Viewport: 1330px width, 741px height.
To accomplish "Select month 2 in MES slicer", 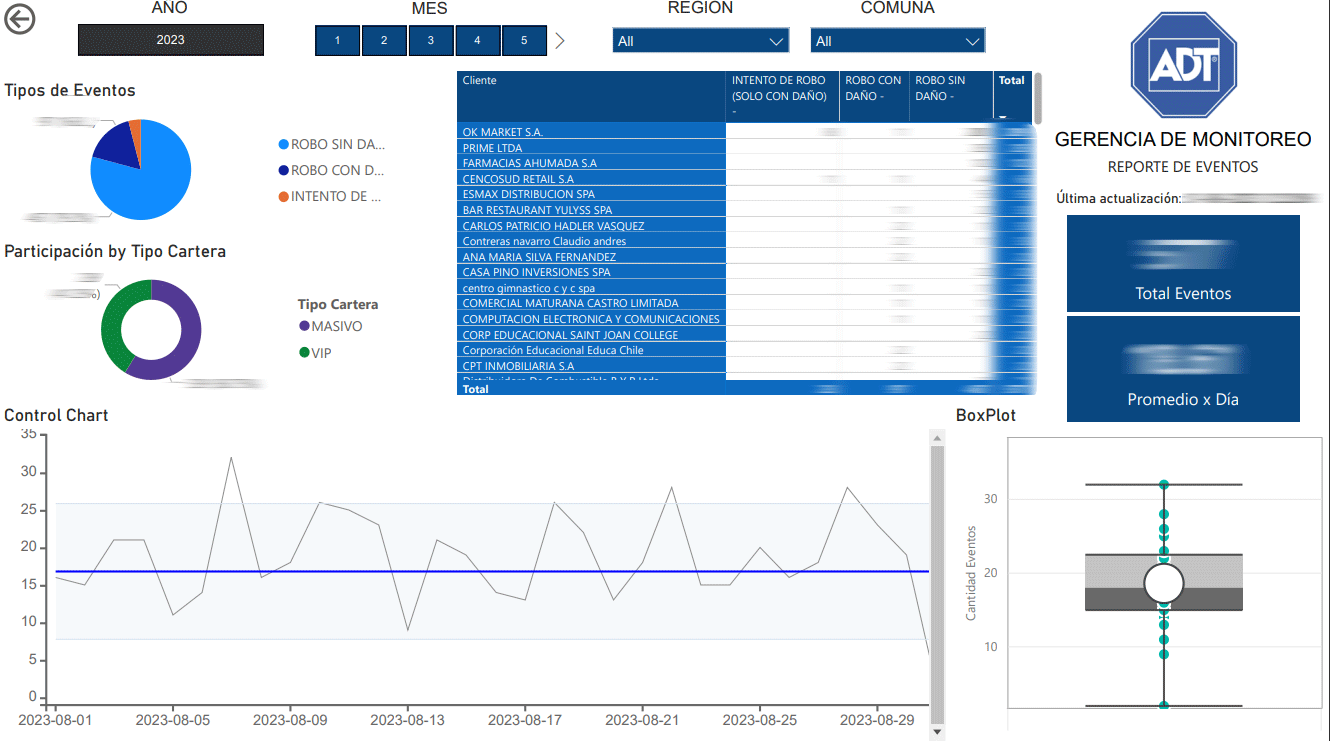I will [384, 41].
